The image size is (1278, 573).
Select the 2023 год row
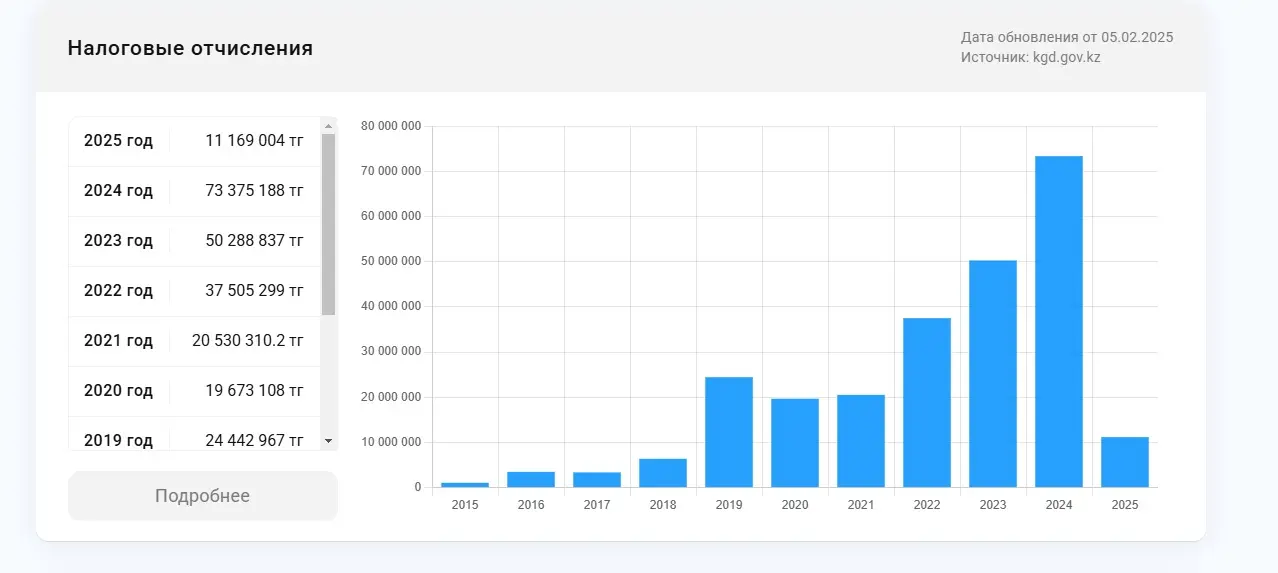click(x=194, y=241)
